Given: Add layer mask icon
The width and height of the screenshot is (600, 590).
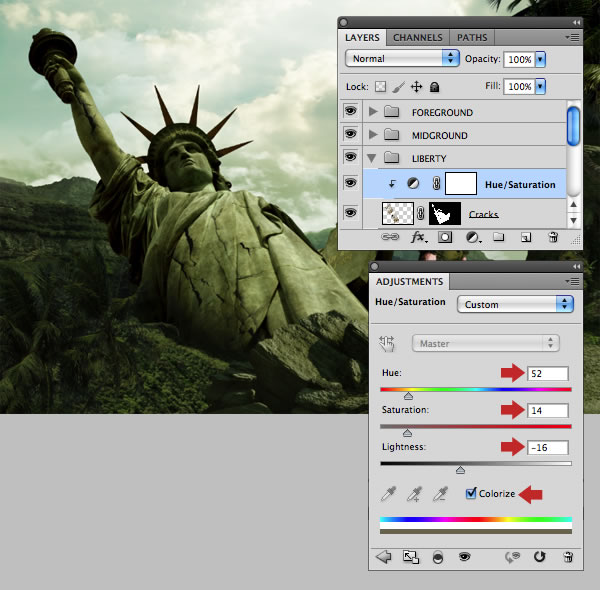Looking at the screenshot, I should [x=445, y=238].
